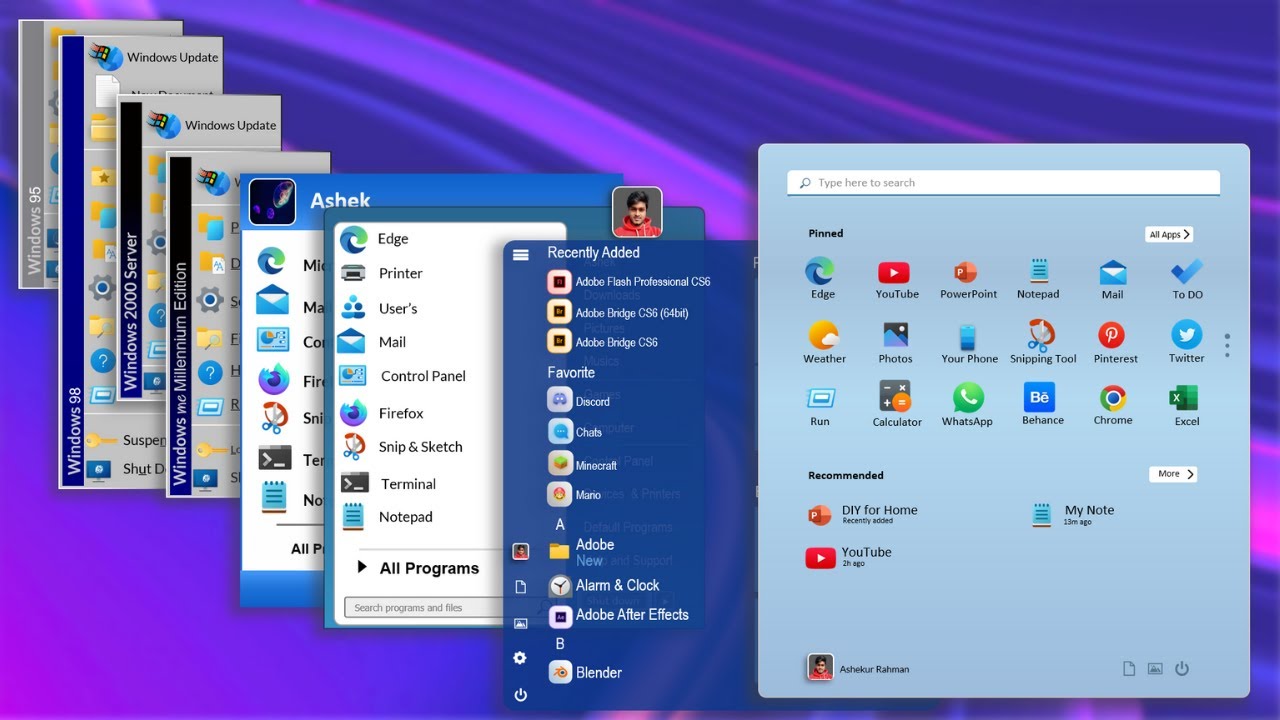The image size is (1280, 720).
Task: Open Snipping Tool from pinned apps
Action: [x=1042, y=342]
